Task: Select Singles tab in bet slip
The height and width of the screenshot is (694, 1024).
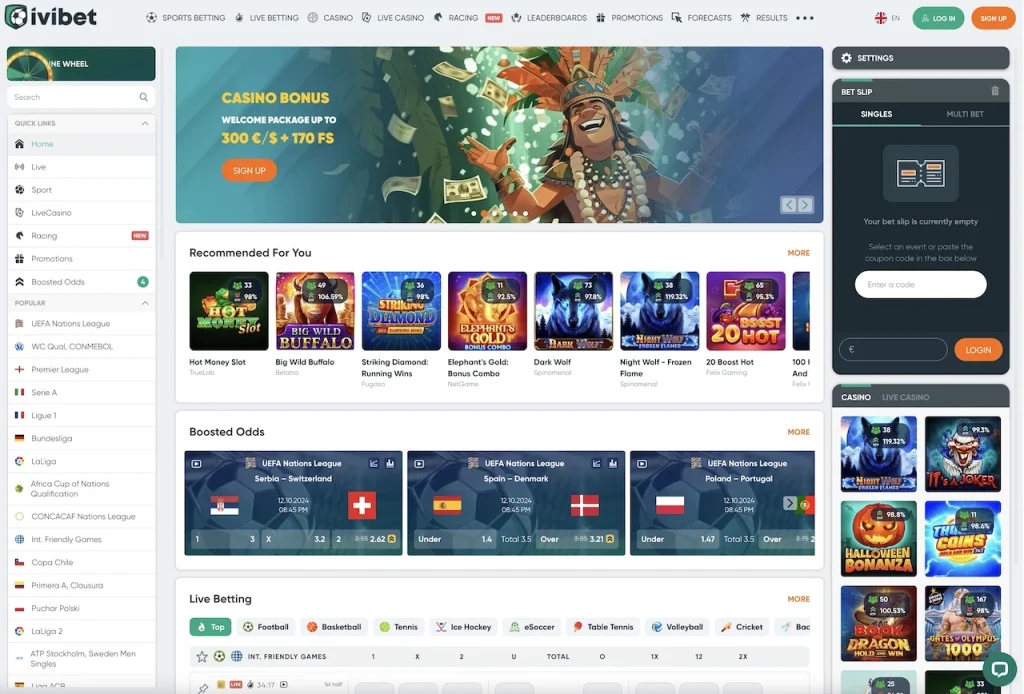Action: click(x=876, y=114)
